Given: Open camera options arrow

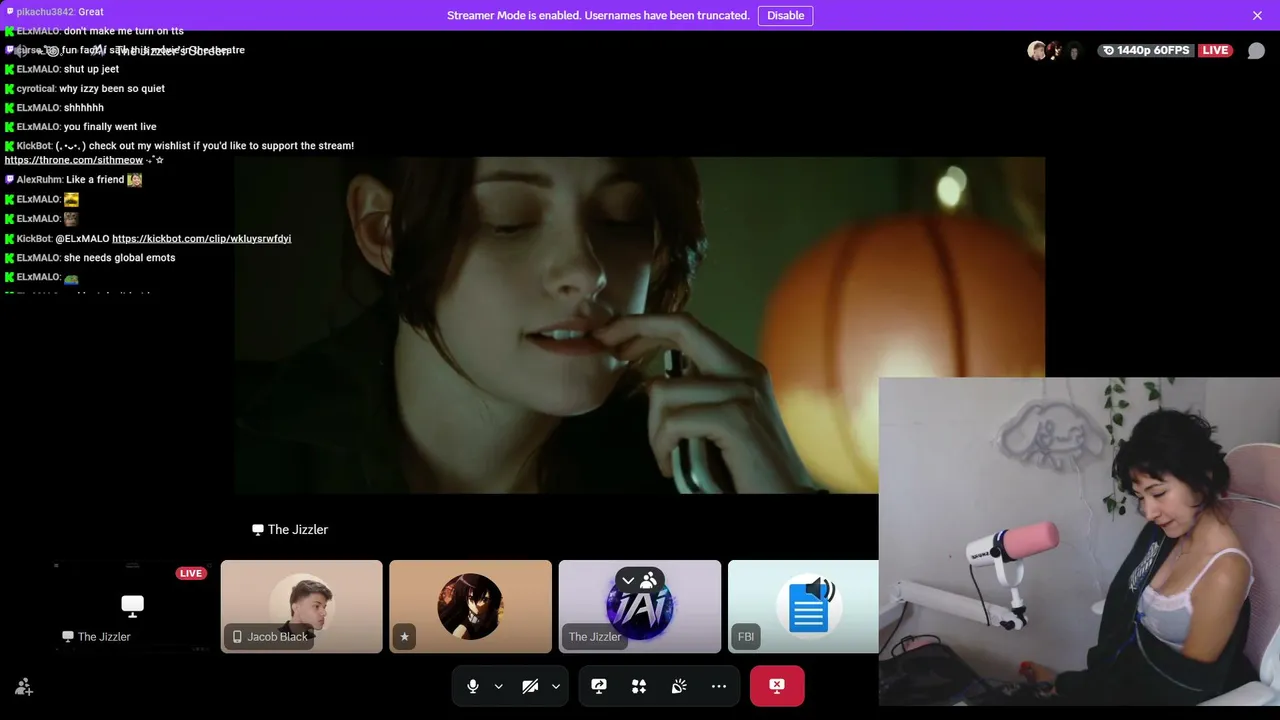Looking at the screenshot, I should (x=556, y=686).
